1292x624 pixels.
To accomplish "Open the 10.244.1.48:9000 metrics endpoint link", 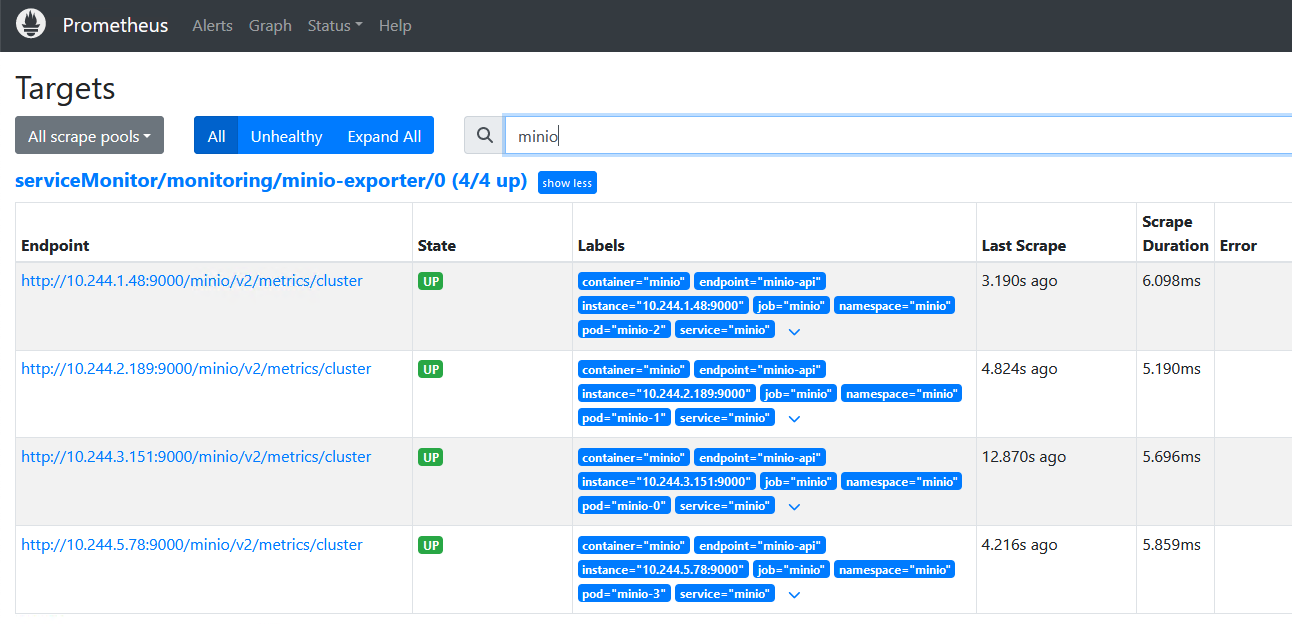I will 192,281.
